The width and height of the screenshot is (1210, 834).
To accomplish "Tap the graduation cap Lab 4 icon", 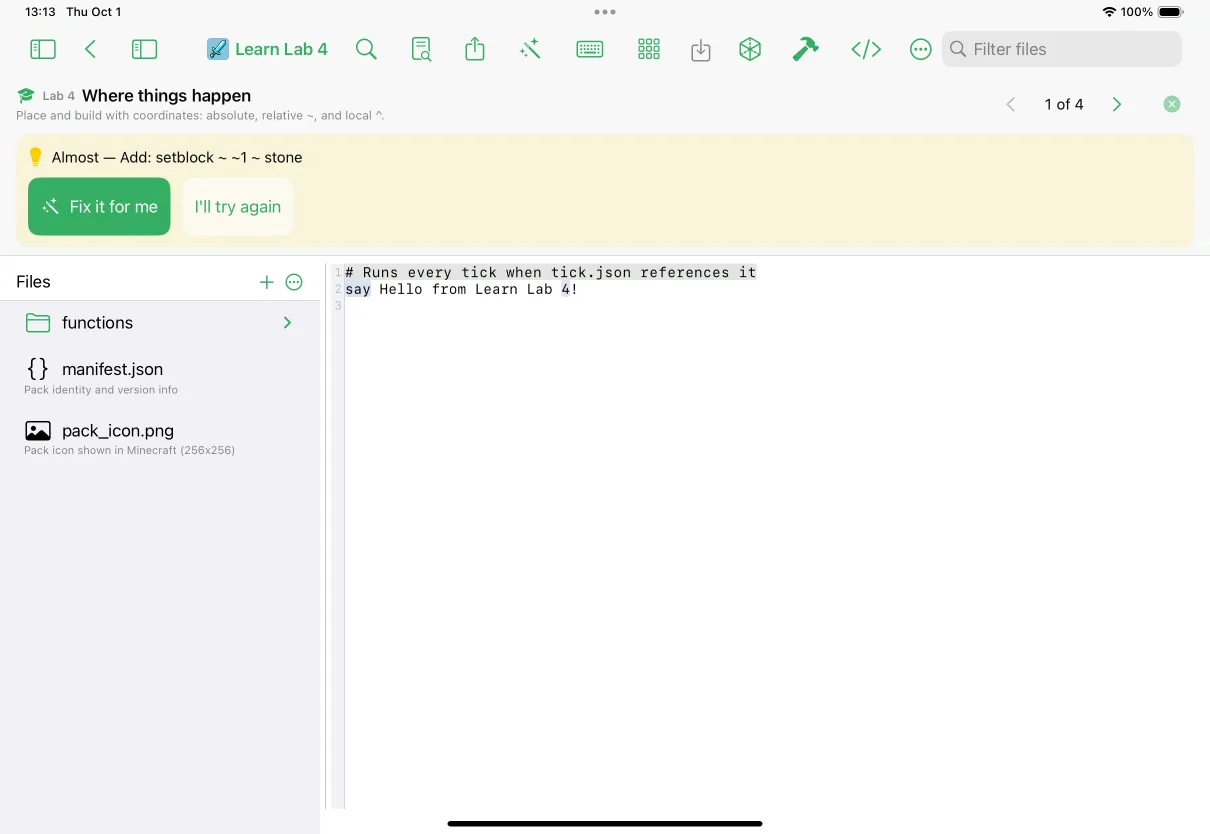I will [x=26, y=96].
